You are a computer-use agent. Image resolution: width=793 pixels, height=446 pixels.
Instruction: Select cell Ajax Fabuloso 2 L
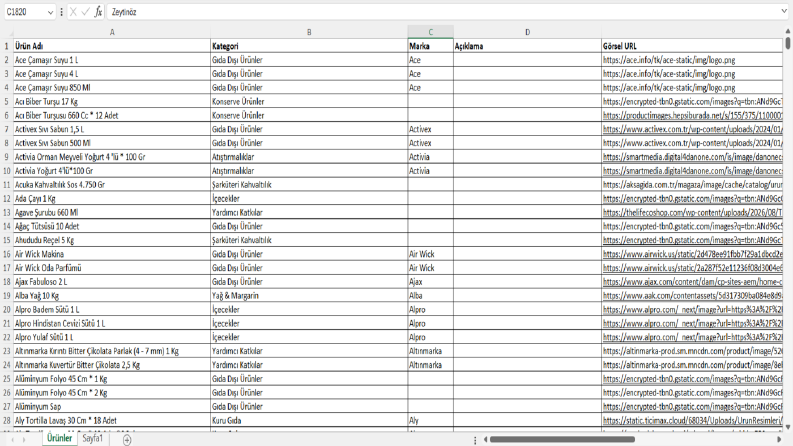tap(112, 282)
